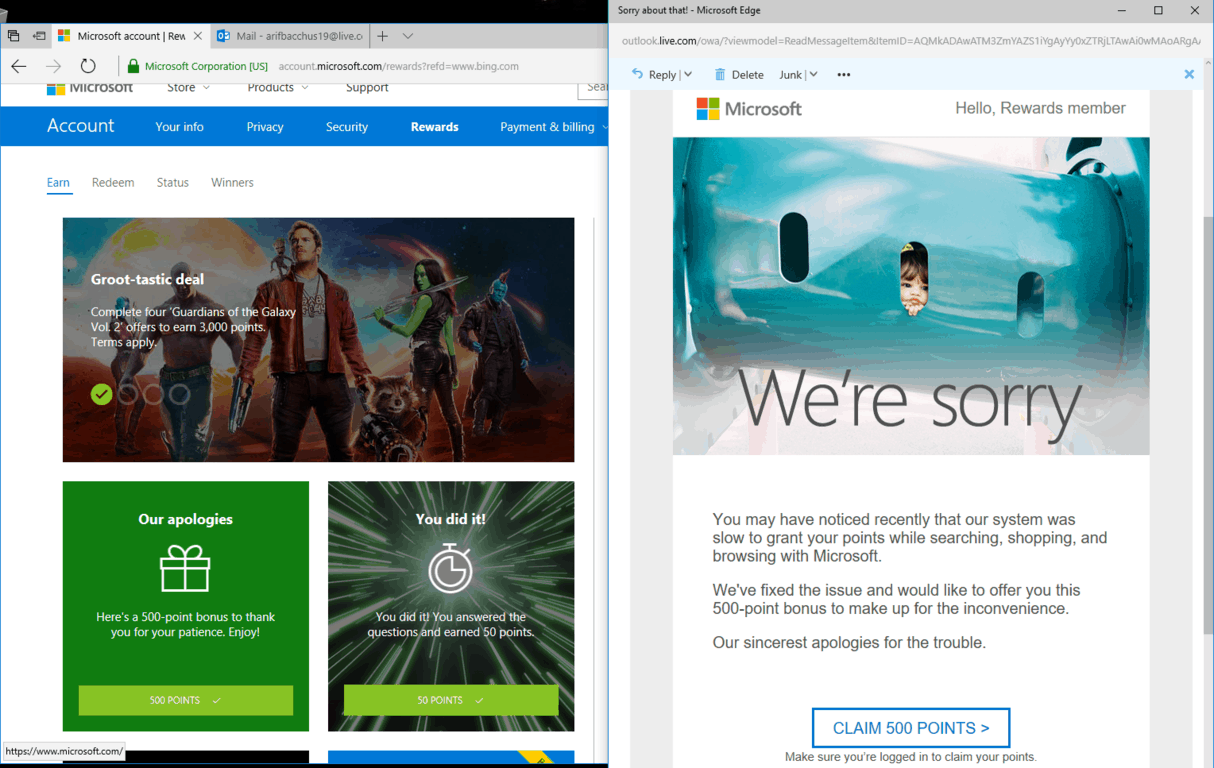Screen dimensions: 1214x768
Task: Click the completed green checkmark on Guardians banner
Action: 101,394
